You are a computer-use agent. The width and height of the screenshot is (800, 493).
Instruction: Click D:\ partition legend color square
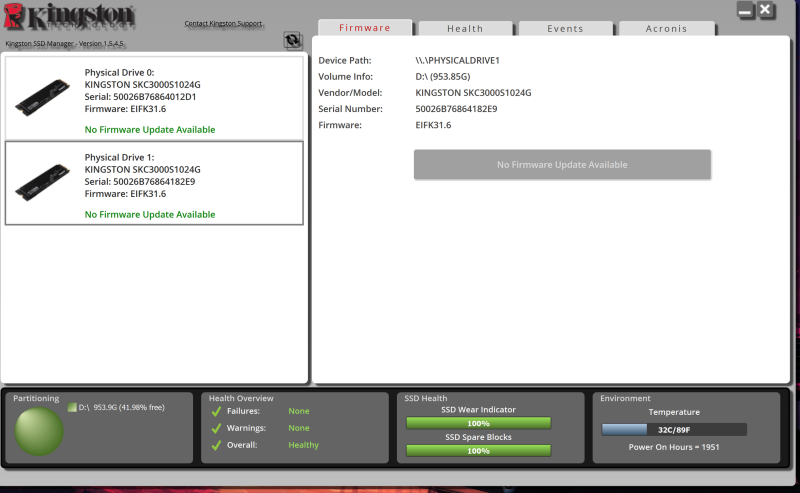pos(72,407)
